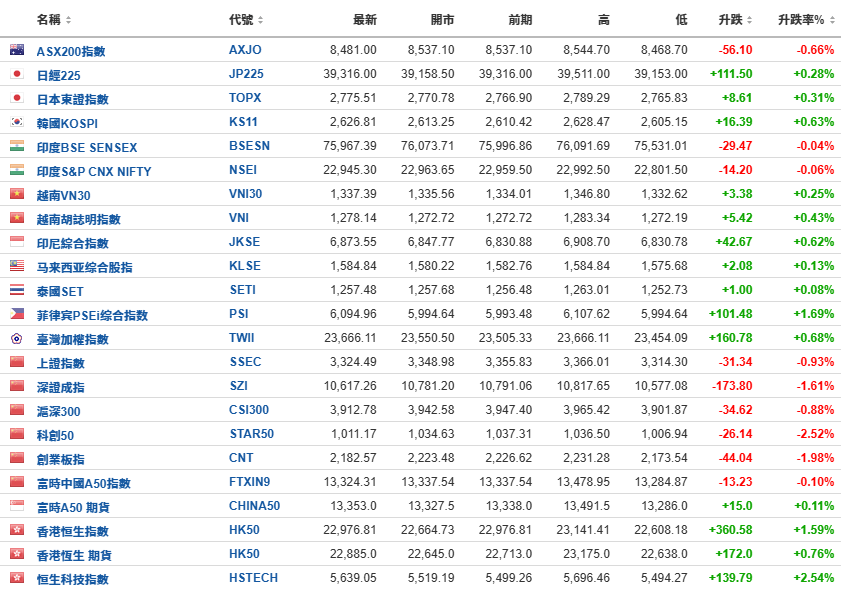Click ticker code SSEC
Screen dimensions: 841x593
click(x=246, y=362)
